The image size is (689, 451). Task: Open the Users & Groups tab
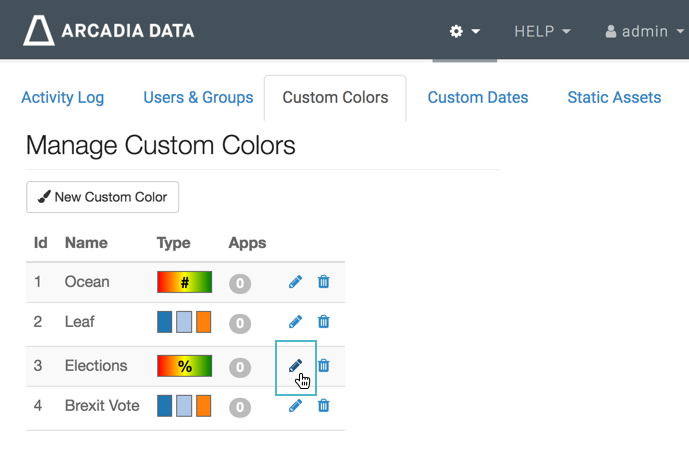(x=198, y=98)
